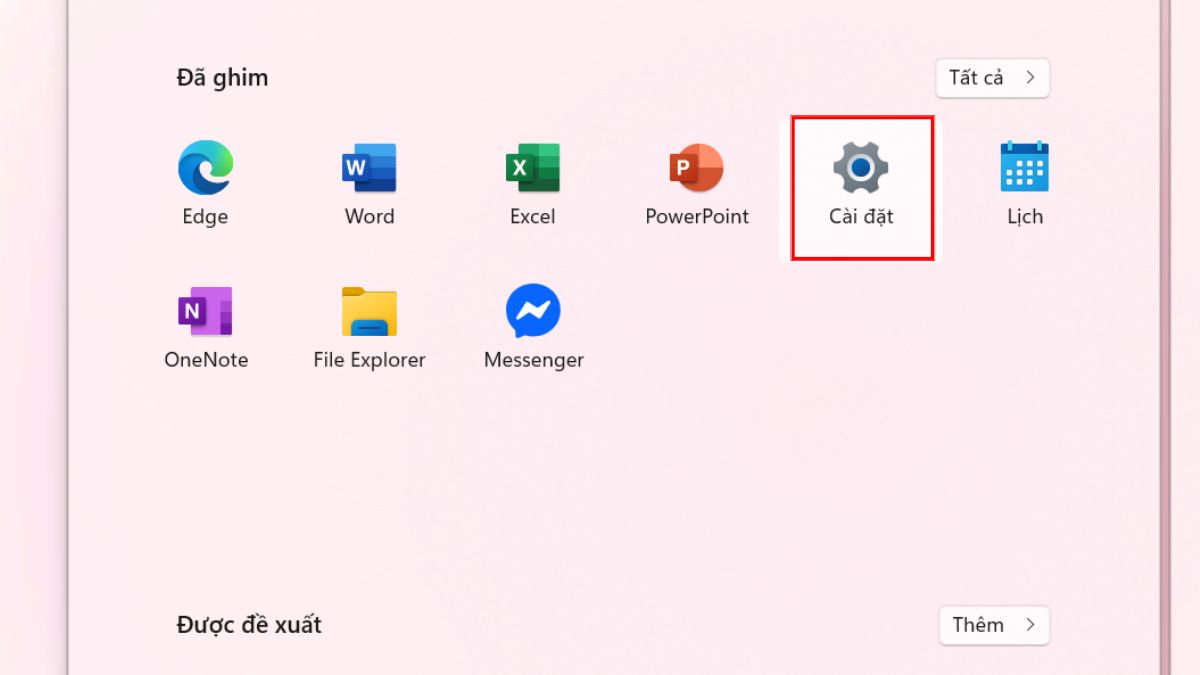This screenshot has width=1200, height=675.
Task: Click the Tất cả button
Action: (x=992, y=78)
